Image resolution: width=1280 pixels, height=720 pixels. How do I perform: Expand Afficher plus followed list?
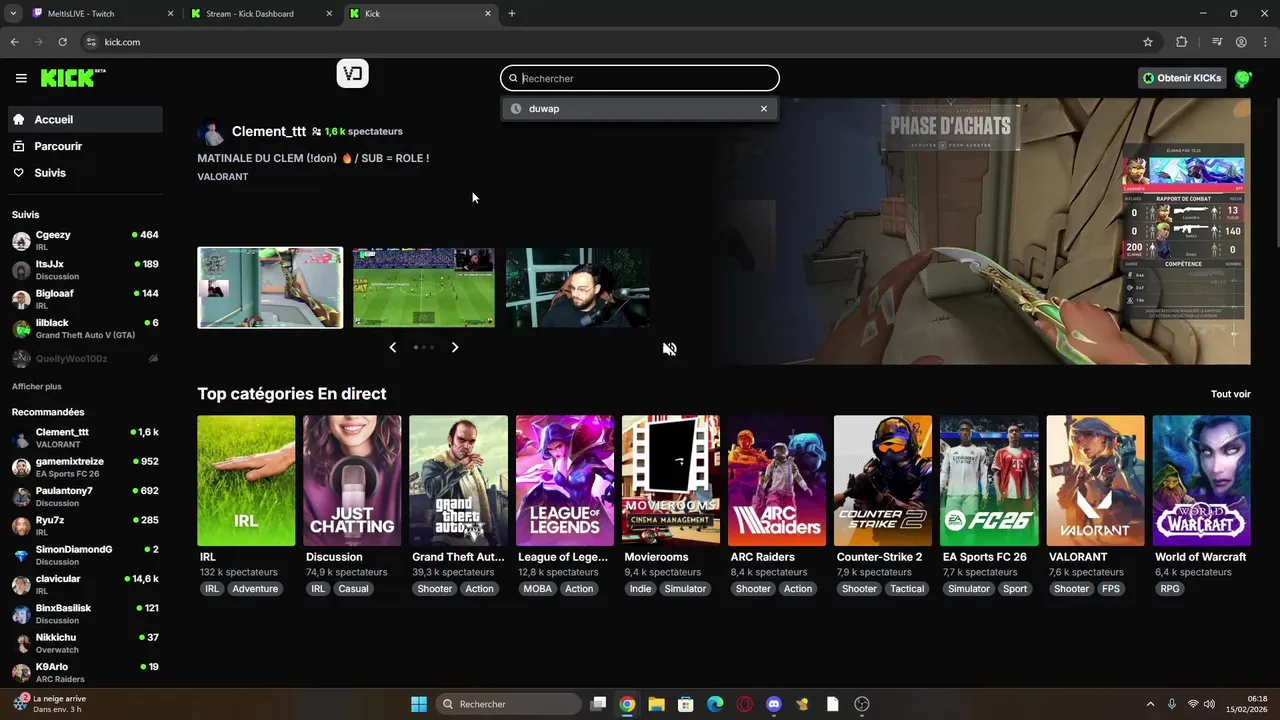tap(36, 386)
